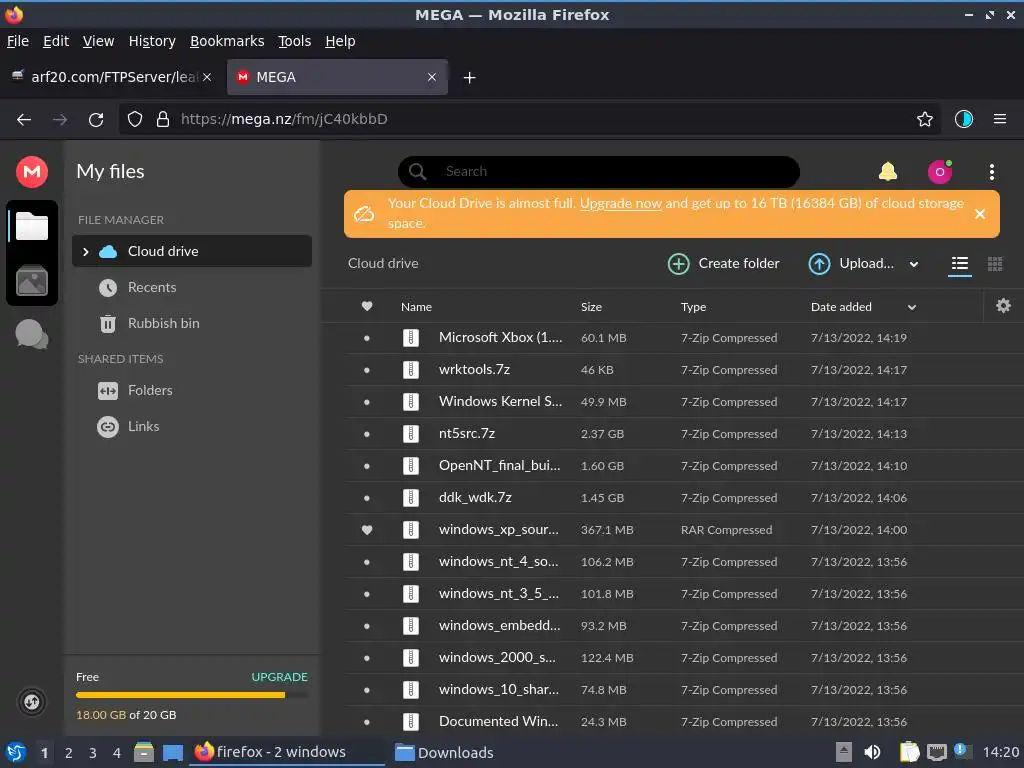Viewport: 1024px width, 768px height.
Task: Close the MEGA browser tab
Action: [x=432, y=77]
